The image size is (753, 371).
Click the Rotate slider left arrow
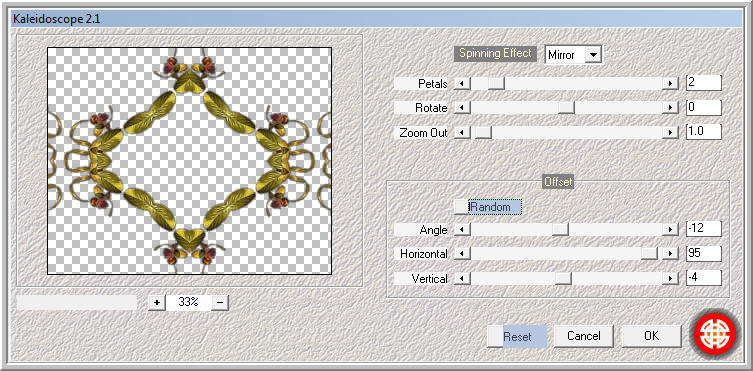[x=462, y=108]
